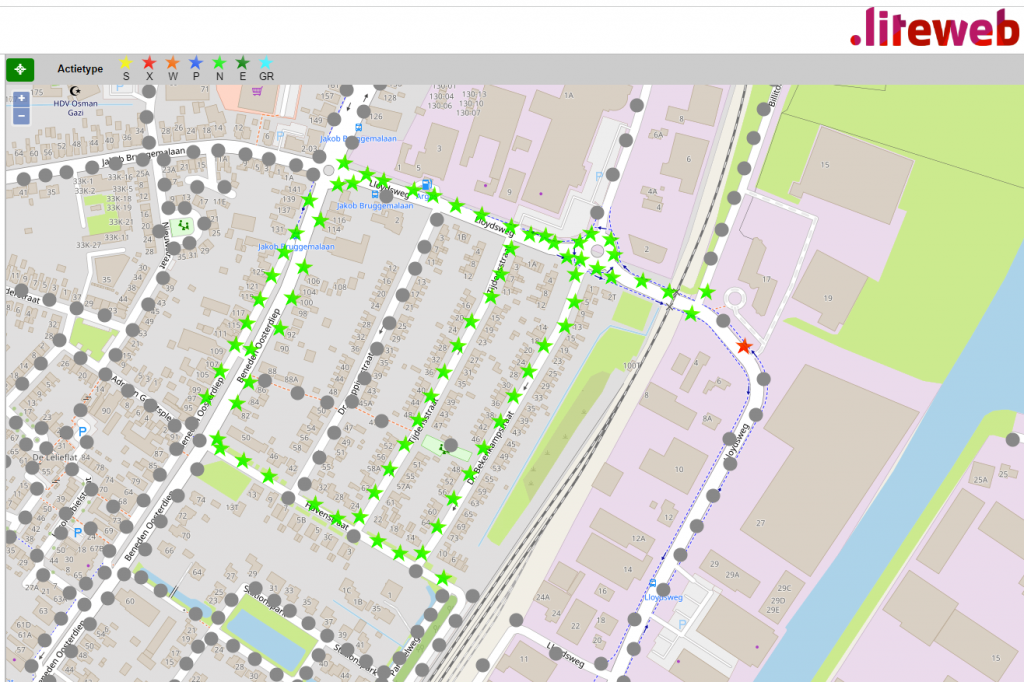Screen dimensions: 1024x682
Task: Click the light gray circle at Lloydsweg junction
Action: click(329, 171)
